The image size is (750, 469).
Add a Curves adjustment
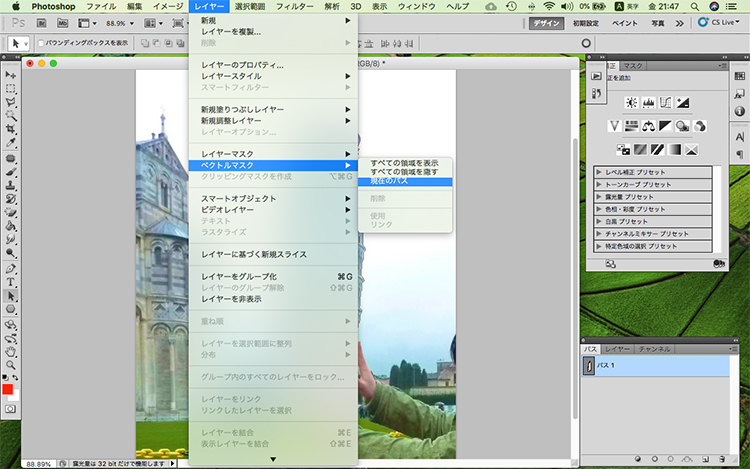click(665, 102)
